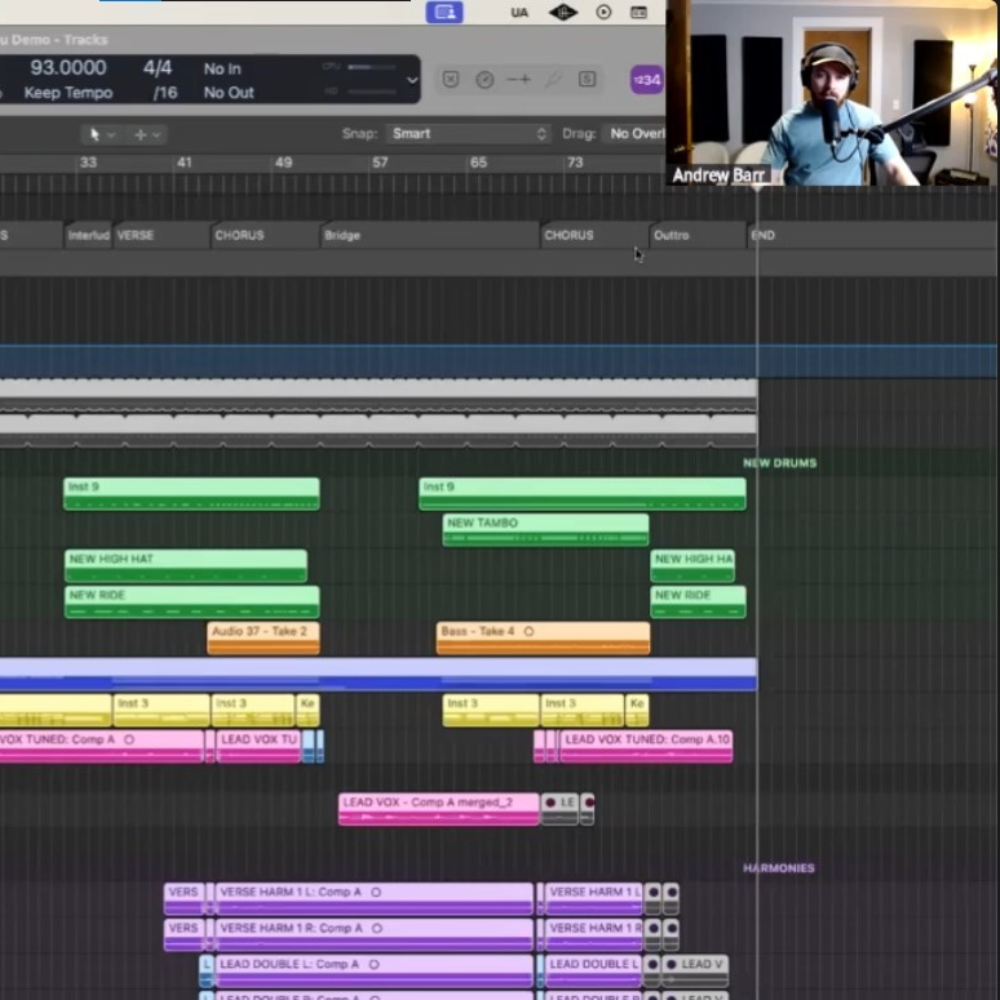Toggle the Replace mode button

coord(451,80)
